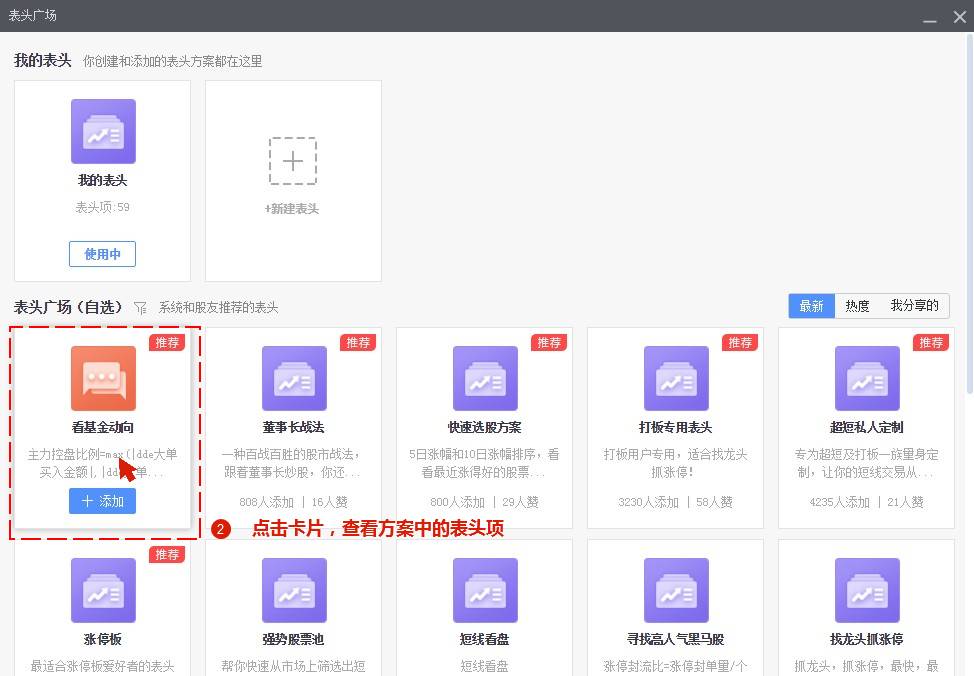
Task: Open the 短线看盘 card icon
Action: coord(485,590)
